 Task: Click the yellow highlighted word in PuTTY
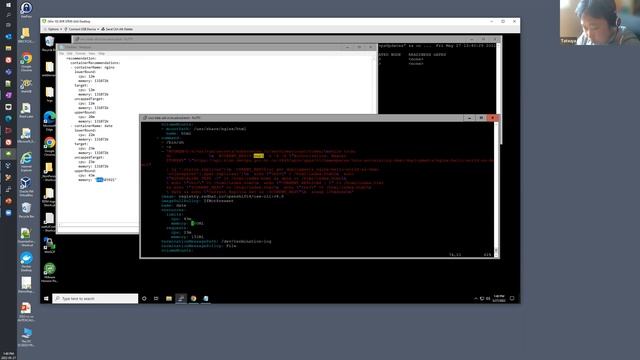[259, 156]
